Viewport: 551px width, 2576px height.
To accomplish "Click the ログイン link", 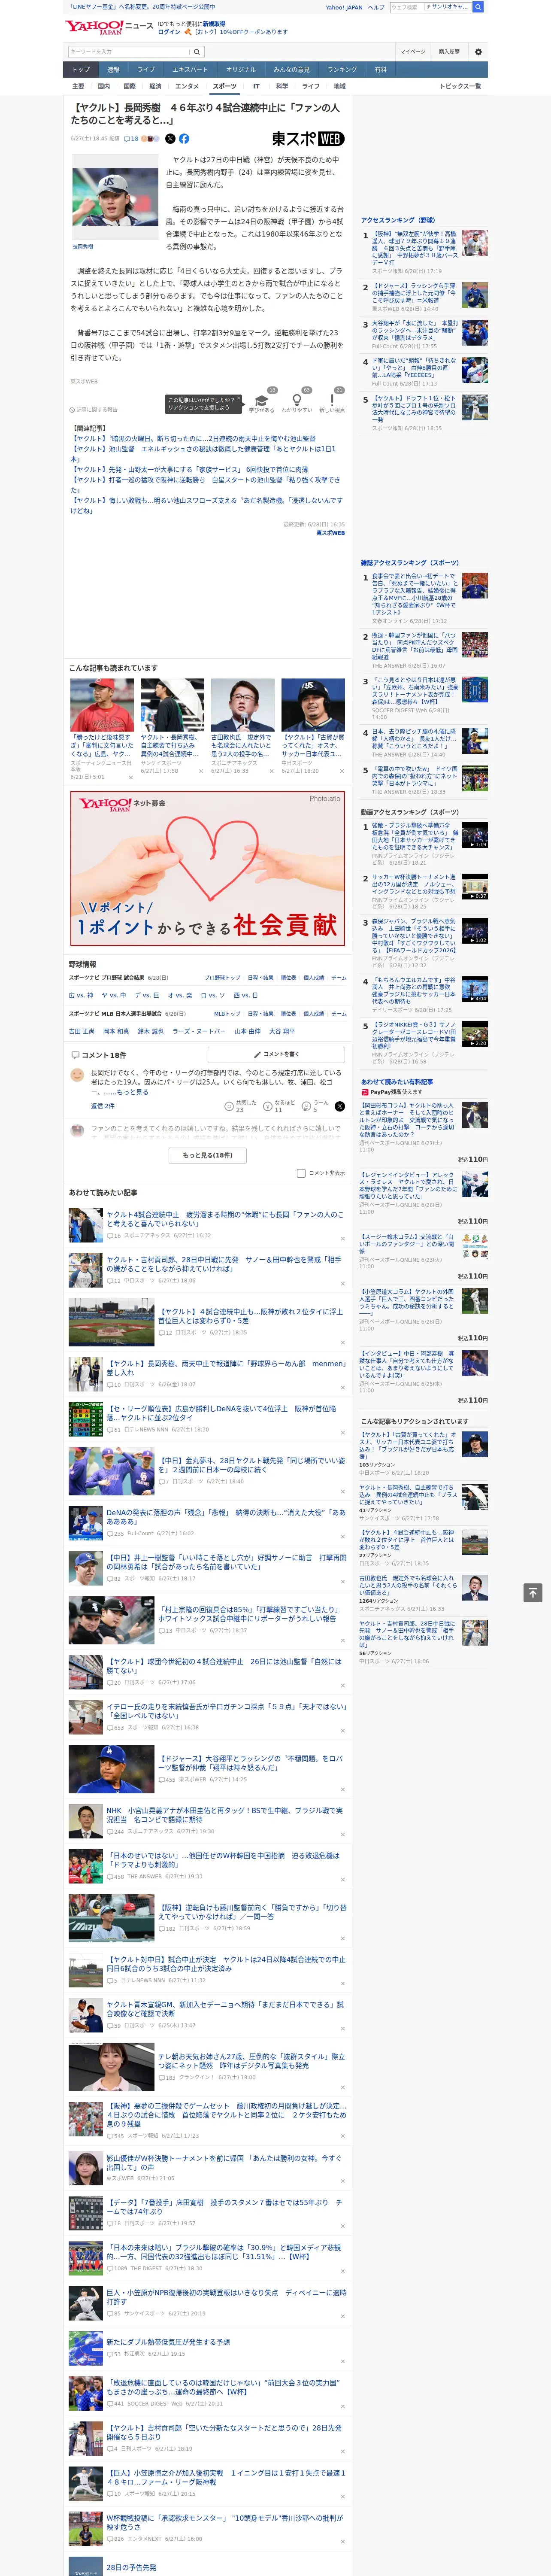I will [169, 32].
